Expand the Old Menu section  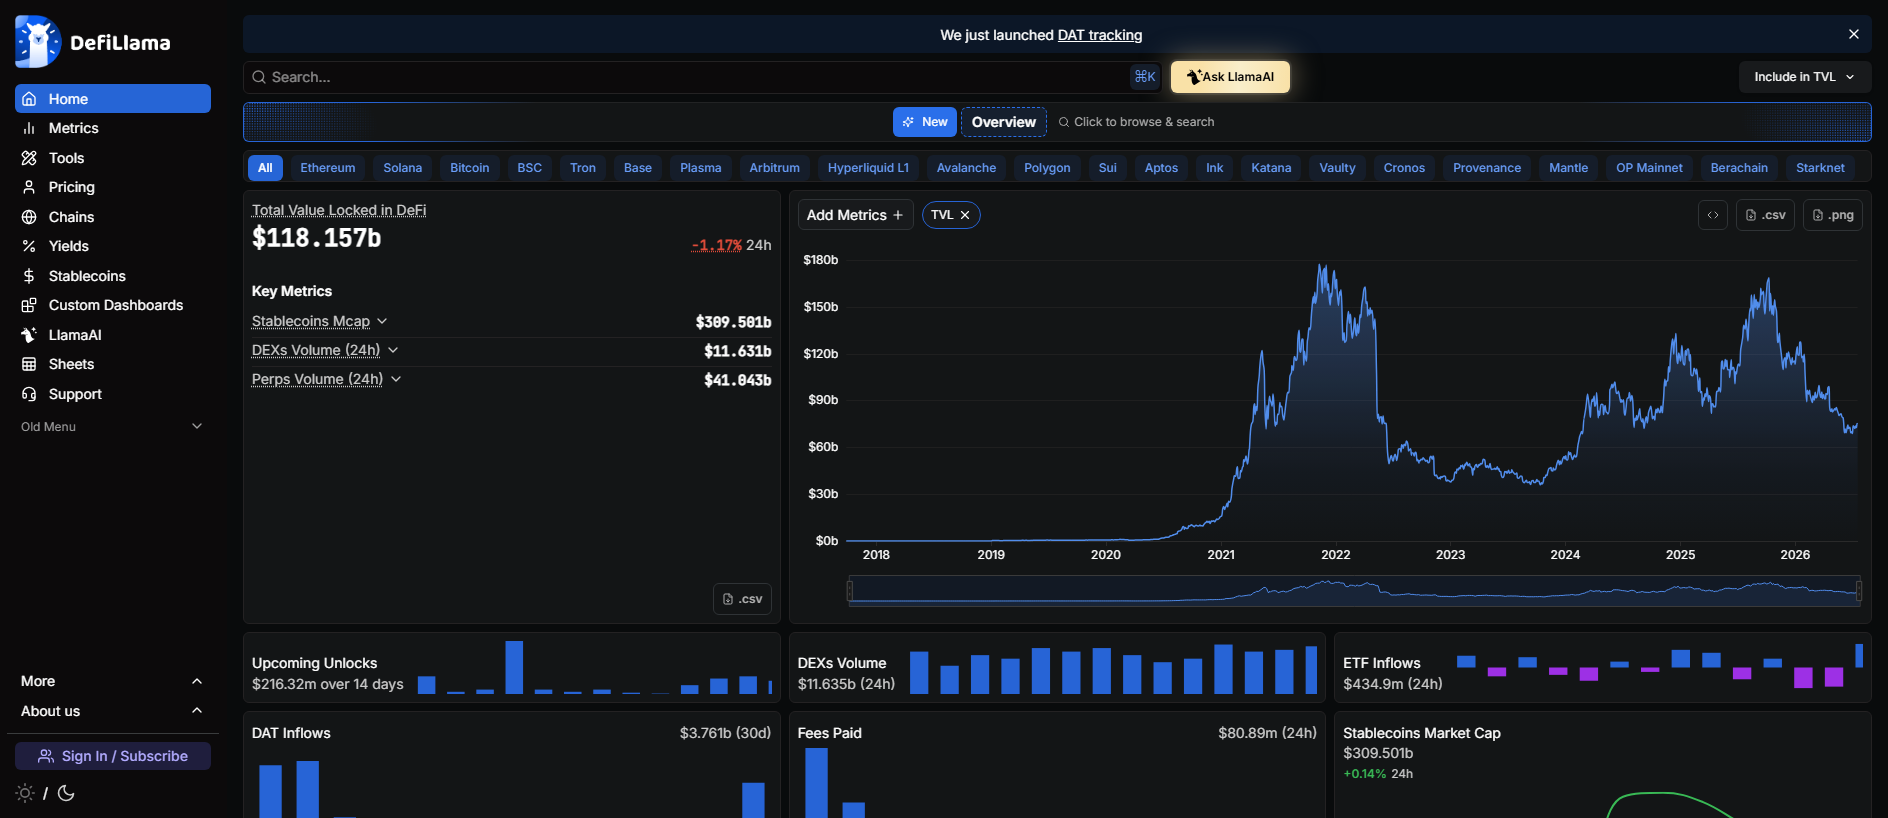click(x=112, y=427)
